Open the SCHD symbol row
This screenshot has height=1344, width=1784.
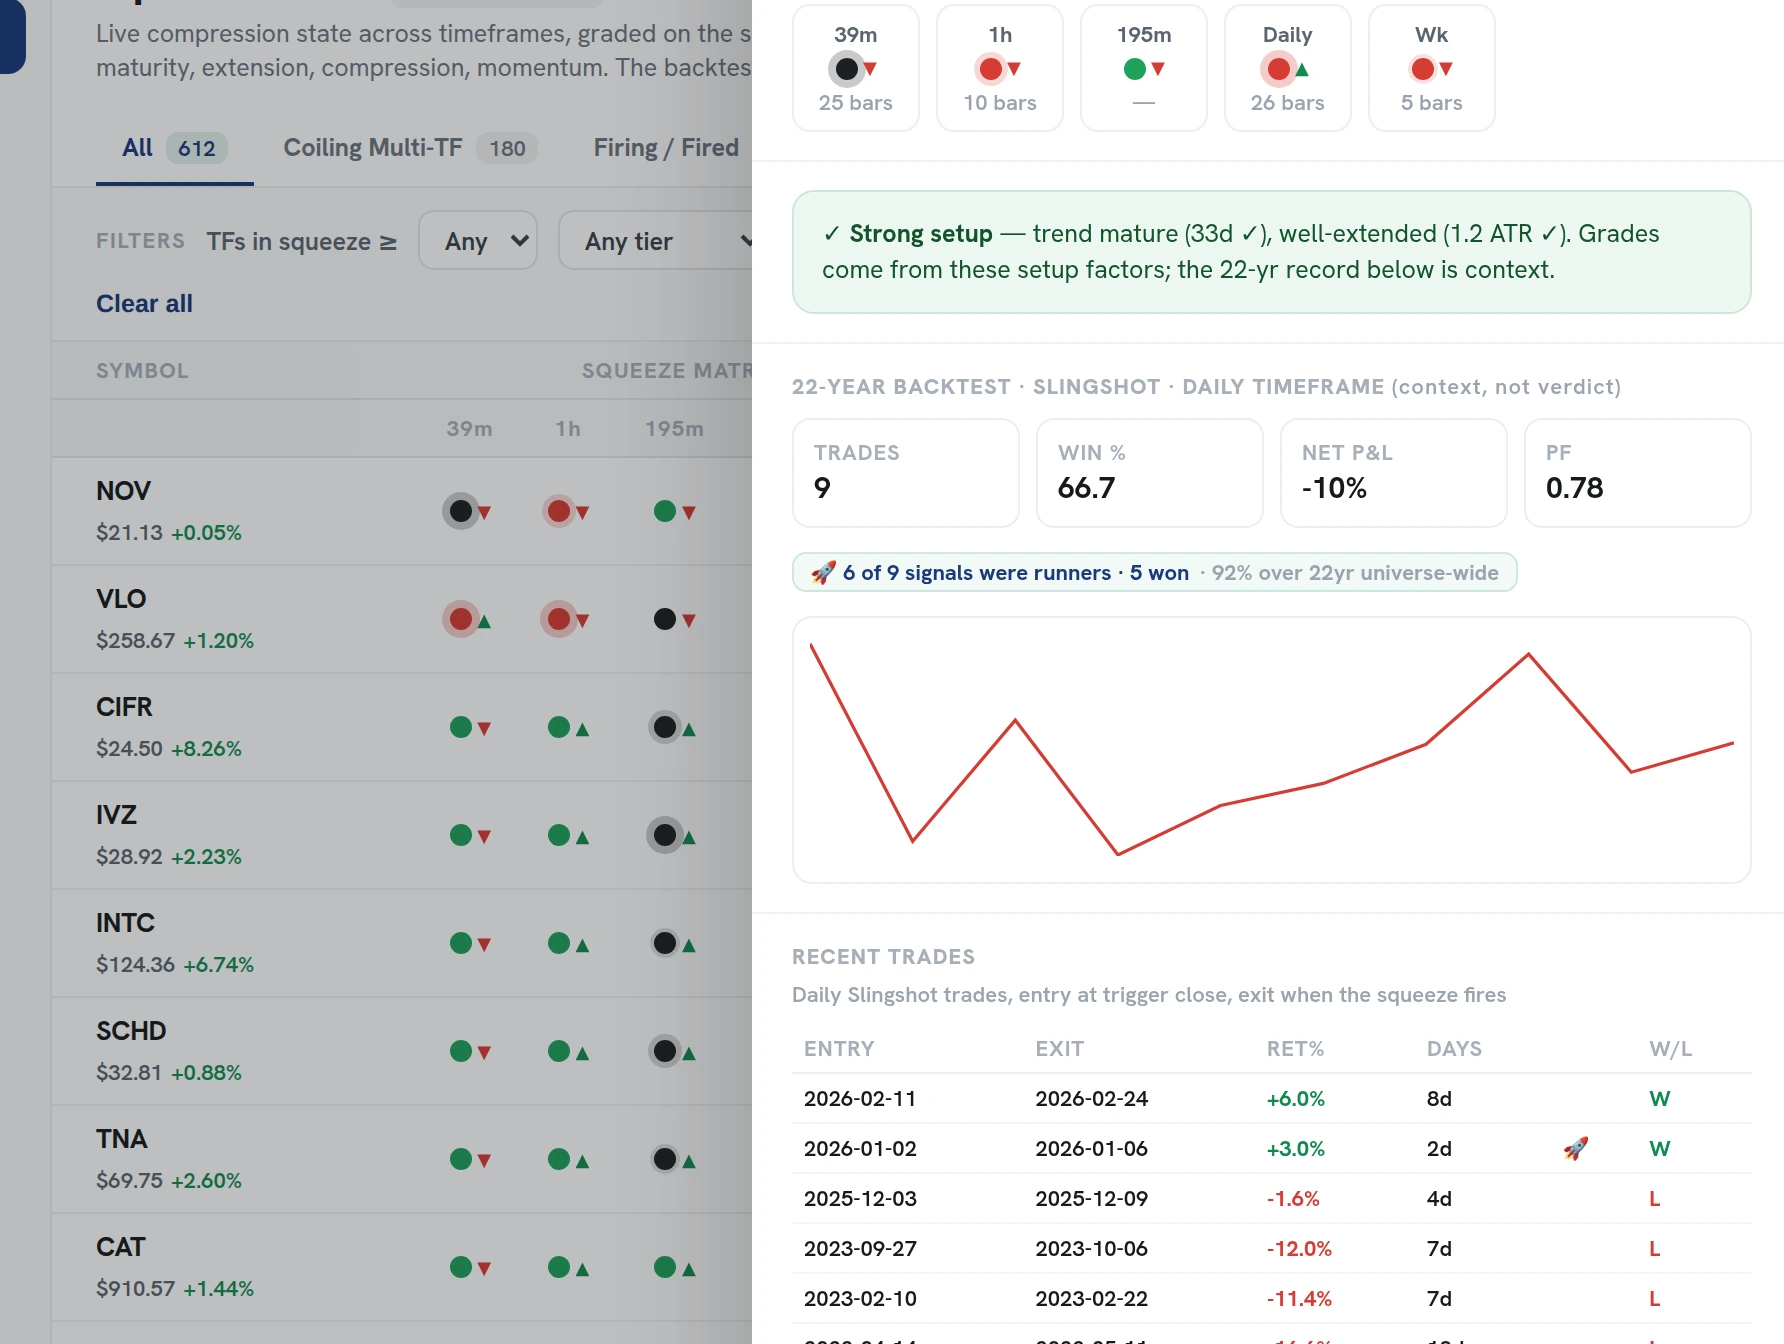click(402, 1051)
